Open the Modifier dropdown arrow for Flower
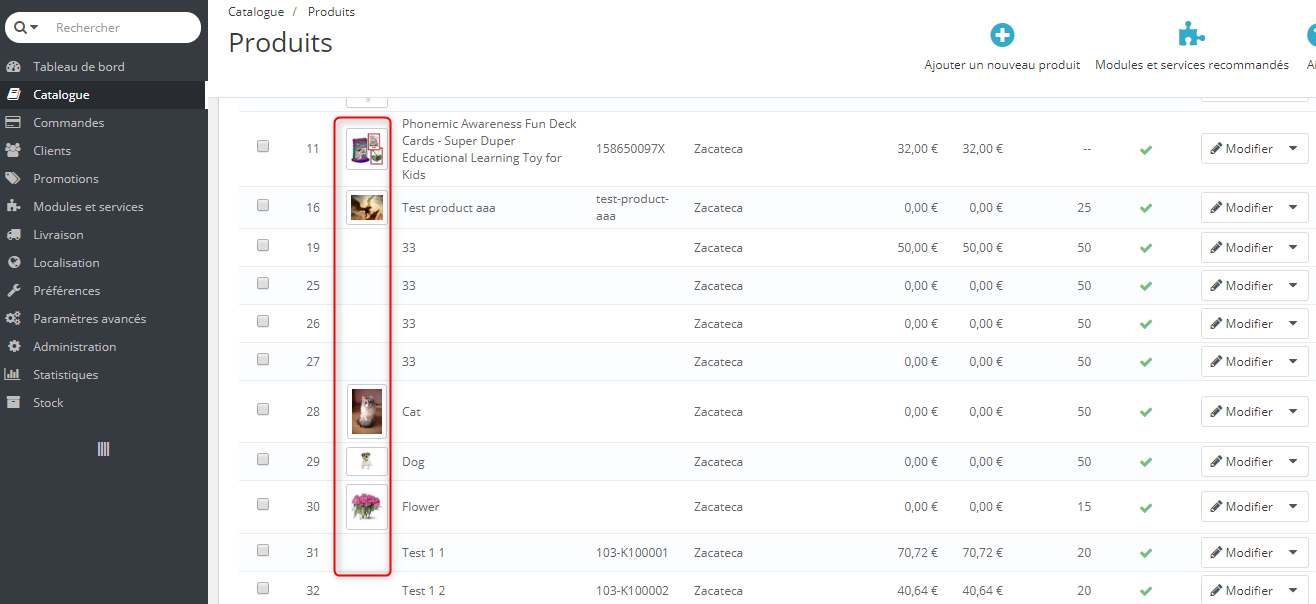Image resolution: width=1316 pixels, height=604 pixels. pyautogui.click(x=1294, y=507)
